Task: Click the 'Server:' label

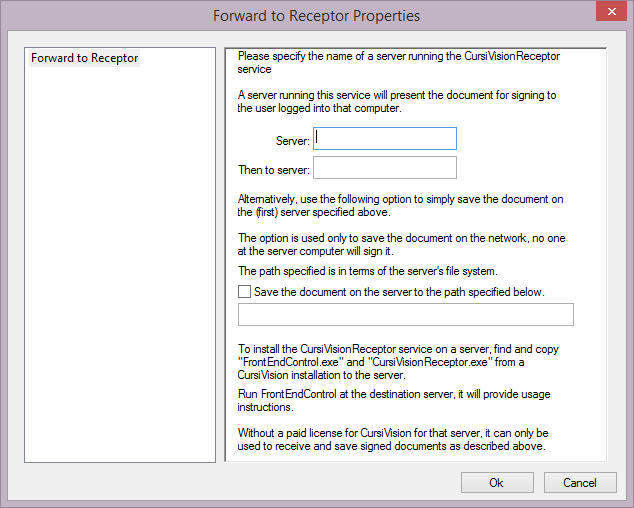Action: (292, 141)
